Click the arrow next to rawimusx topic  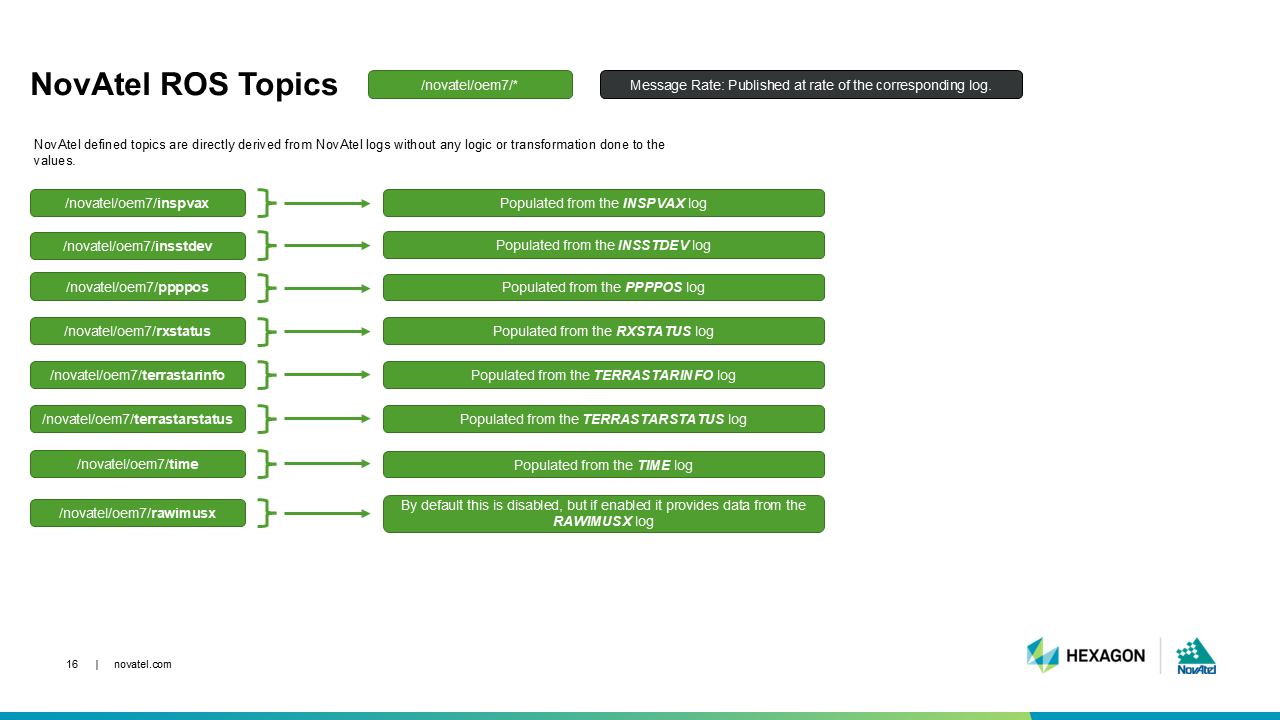coord(326,513)
